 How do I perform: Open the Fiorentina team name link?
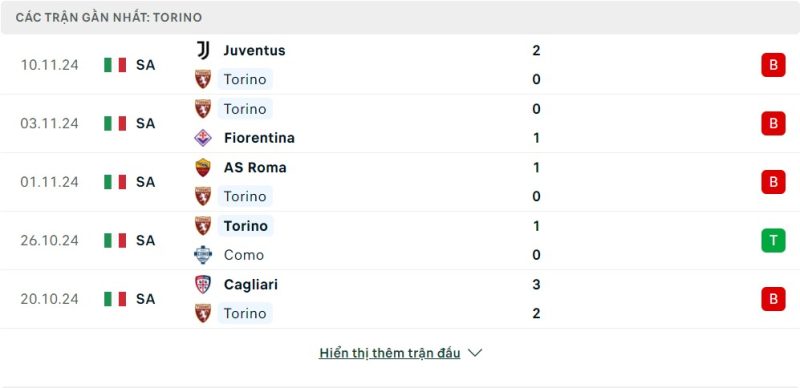click(259, 138)
